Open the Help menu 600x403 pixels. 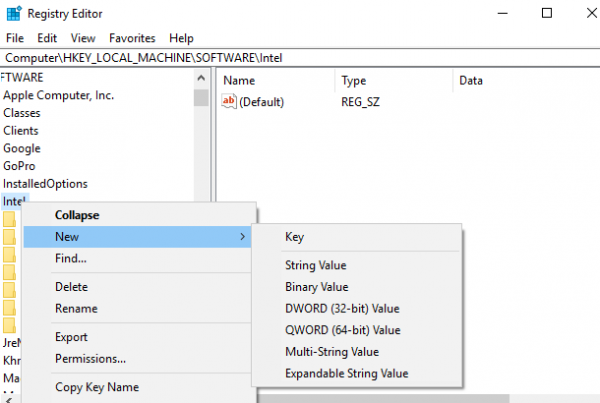[182, 38]
